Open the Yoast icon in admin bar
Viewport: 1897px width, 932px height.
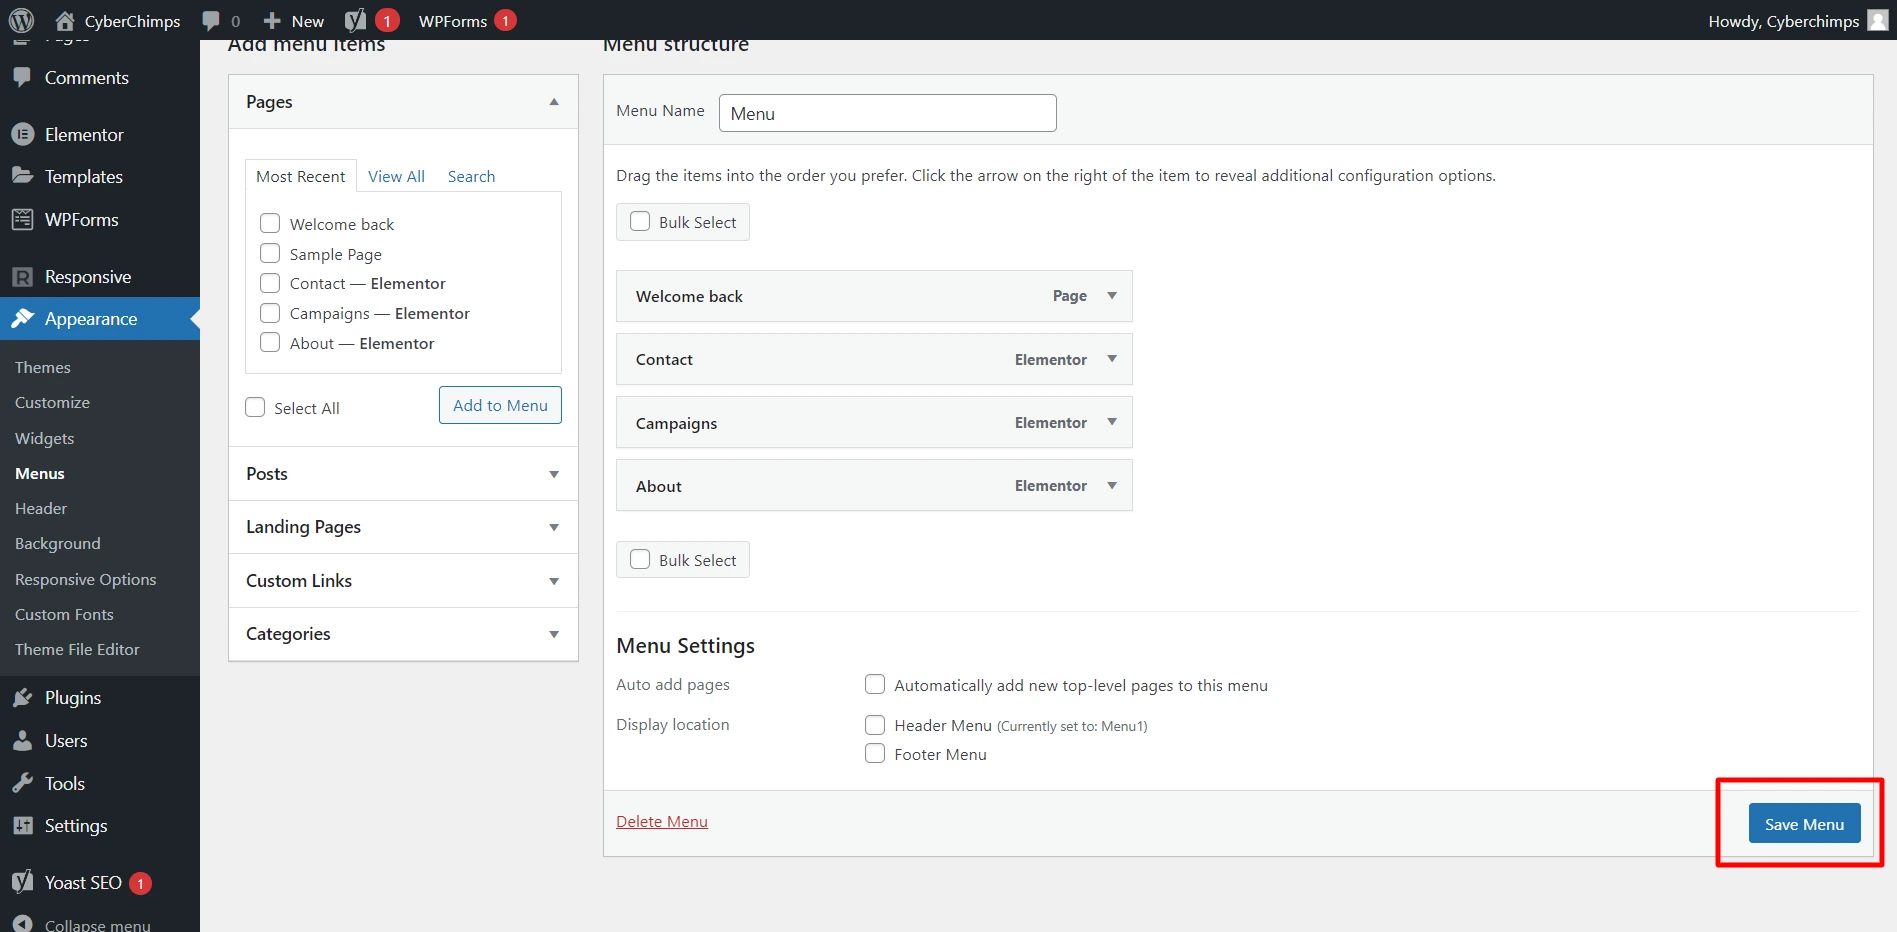click(x=355, y=20)
